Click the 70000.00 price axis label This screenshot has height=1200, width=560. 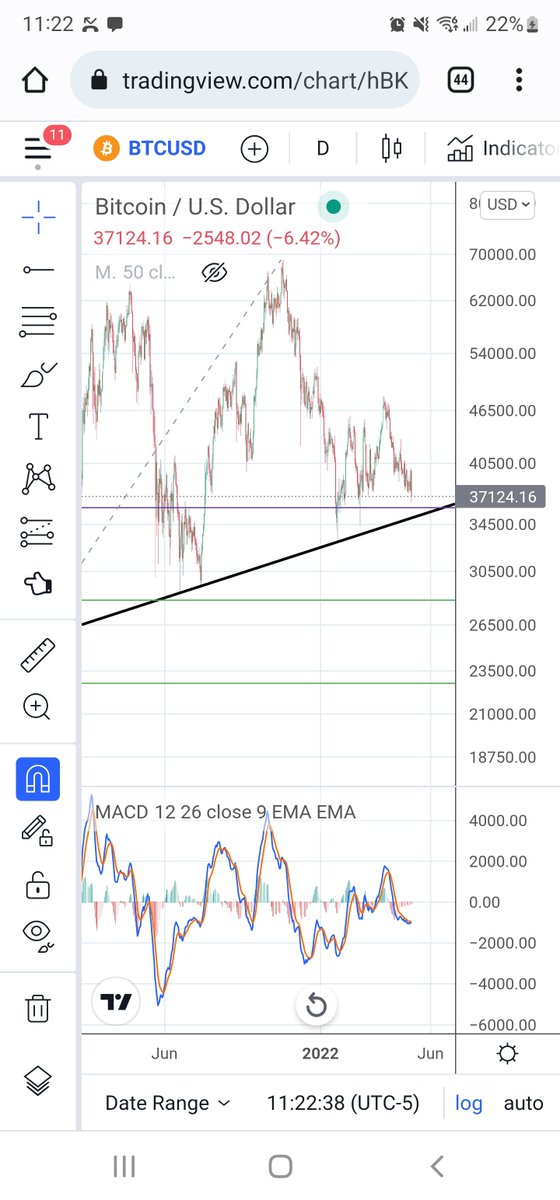pos(503,254)
